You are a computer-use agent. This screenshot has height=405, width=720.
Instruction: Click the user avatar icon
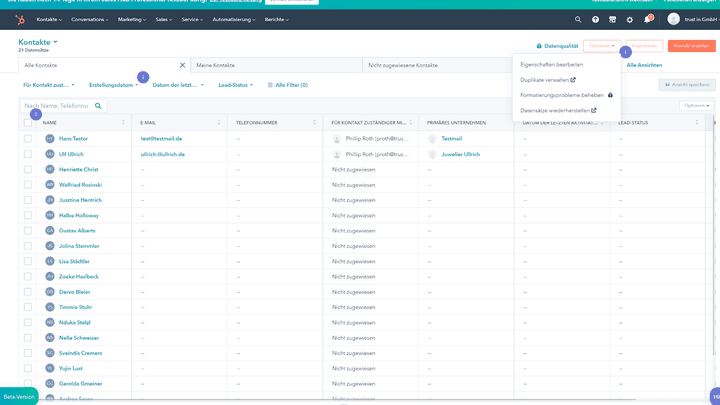click(x=673, y=19)
